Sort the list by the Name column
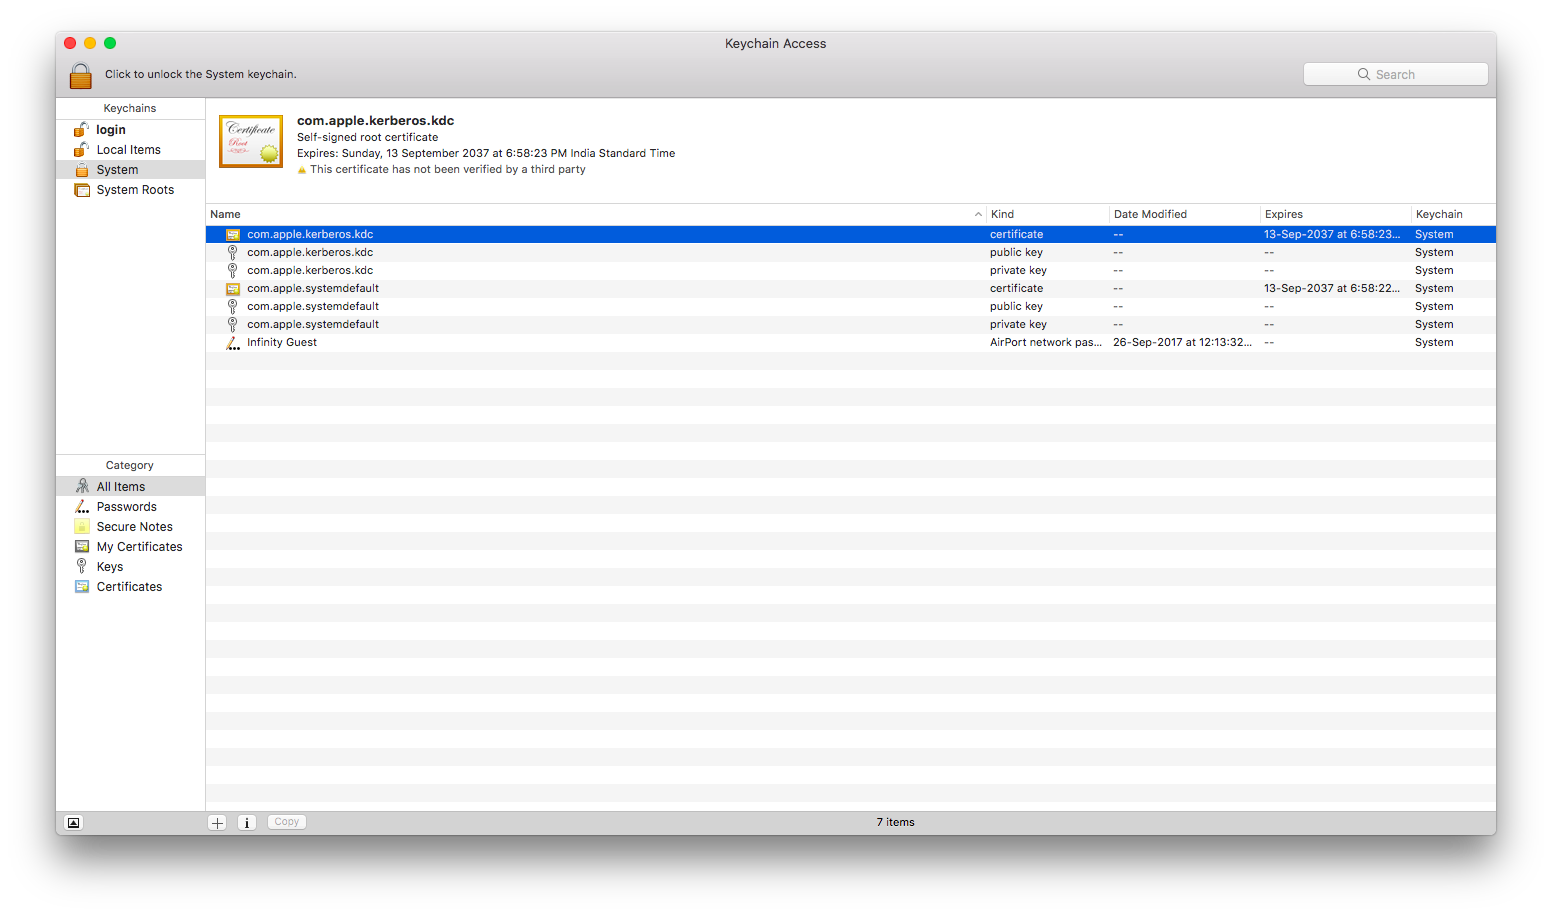This screenshot has width=1552, height=915. (596, 215)
